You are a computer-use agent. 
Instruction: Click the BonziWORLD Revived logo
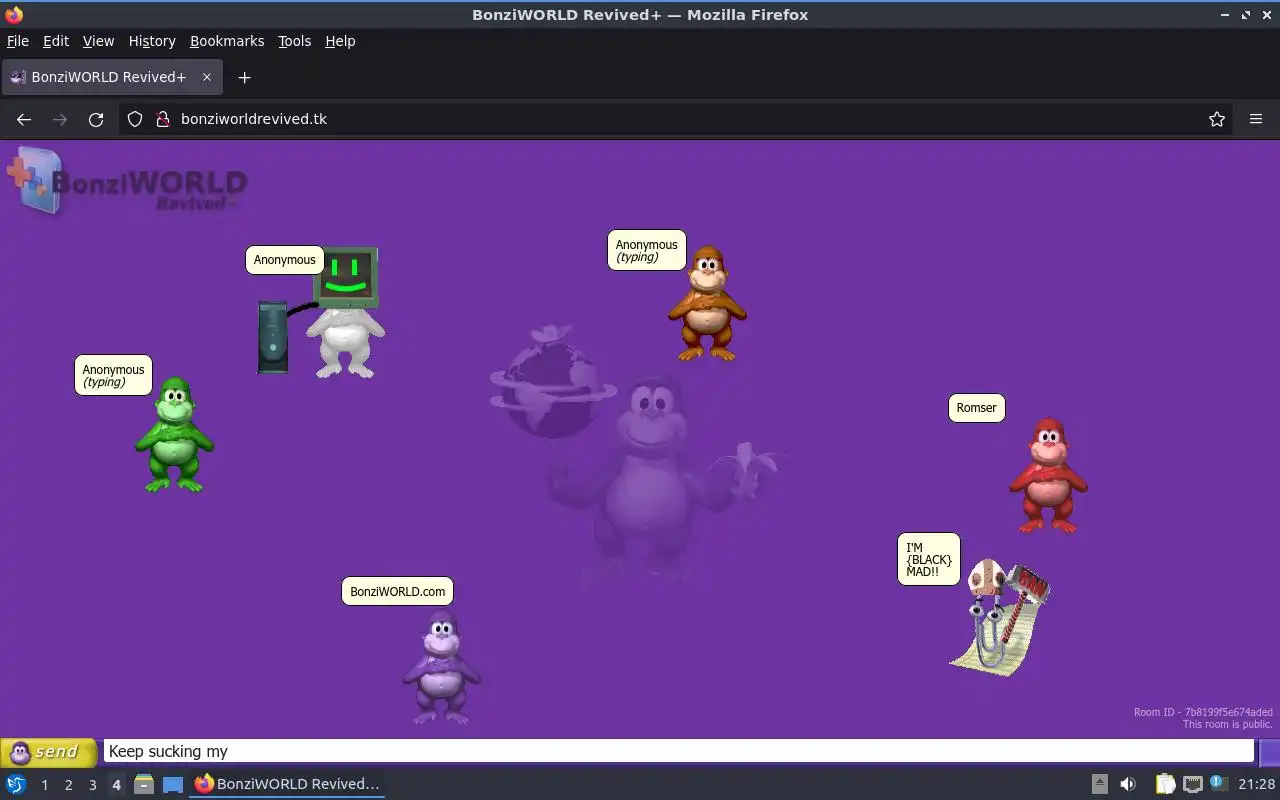click(127, 180)
